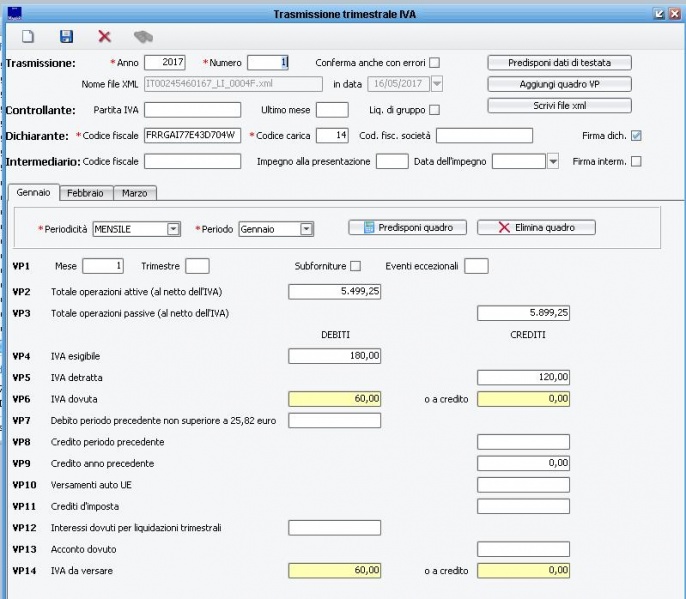Image resolution: width=686 pixels, height=599 pixels.
Task: Open the Periodicità dropdown showing MENSILE
Action: (x=174, y=229)
